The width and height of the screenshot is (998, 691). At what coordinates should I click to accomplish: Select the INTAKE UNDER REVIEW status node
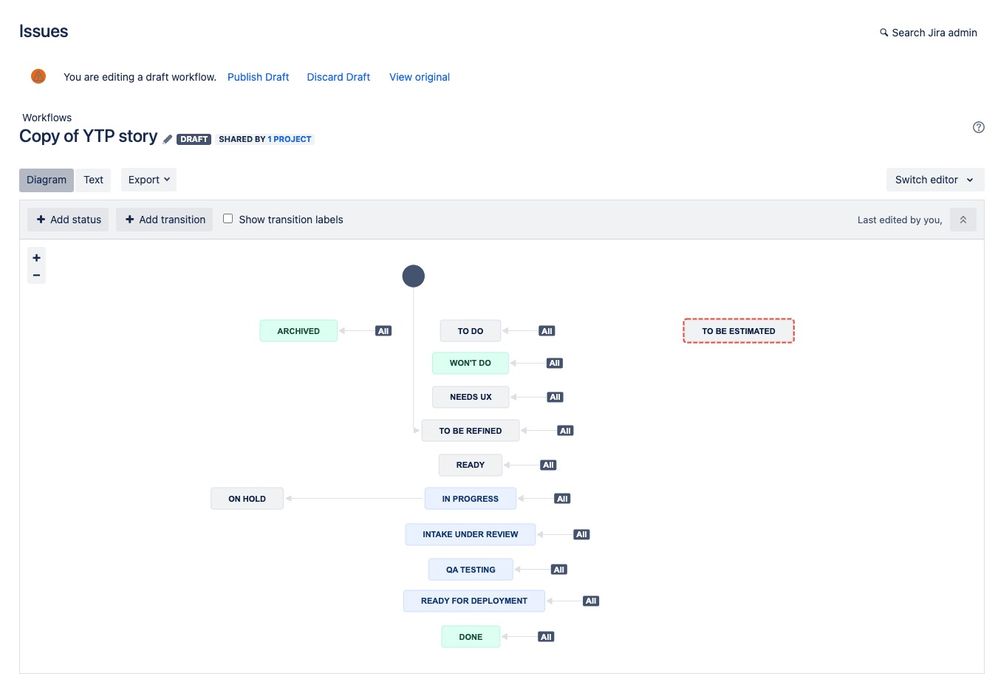(x=470, y=534)
